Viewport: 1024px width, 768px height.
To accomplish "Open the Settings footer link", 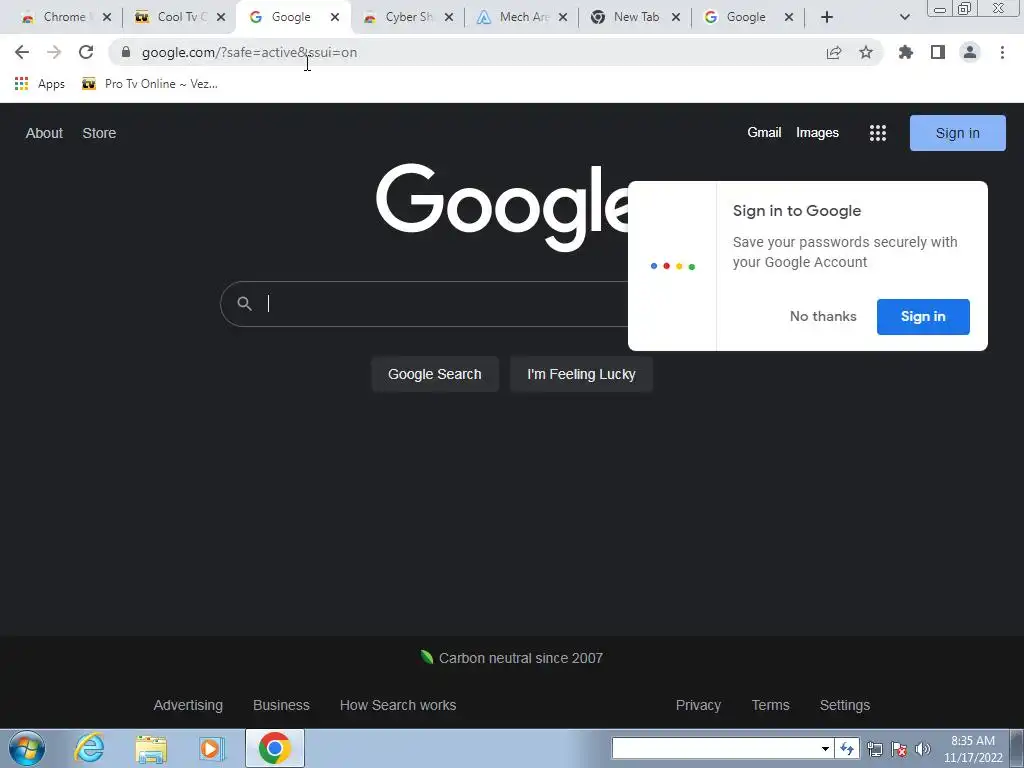I will tap(844, 705).
